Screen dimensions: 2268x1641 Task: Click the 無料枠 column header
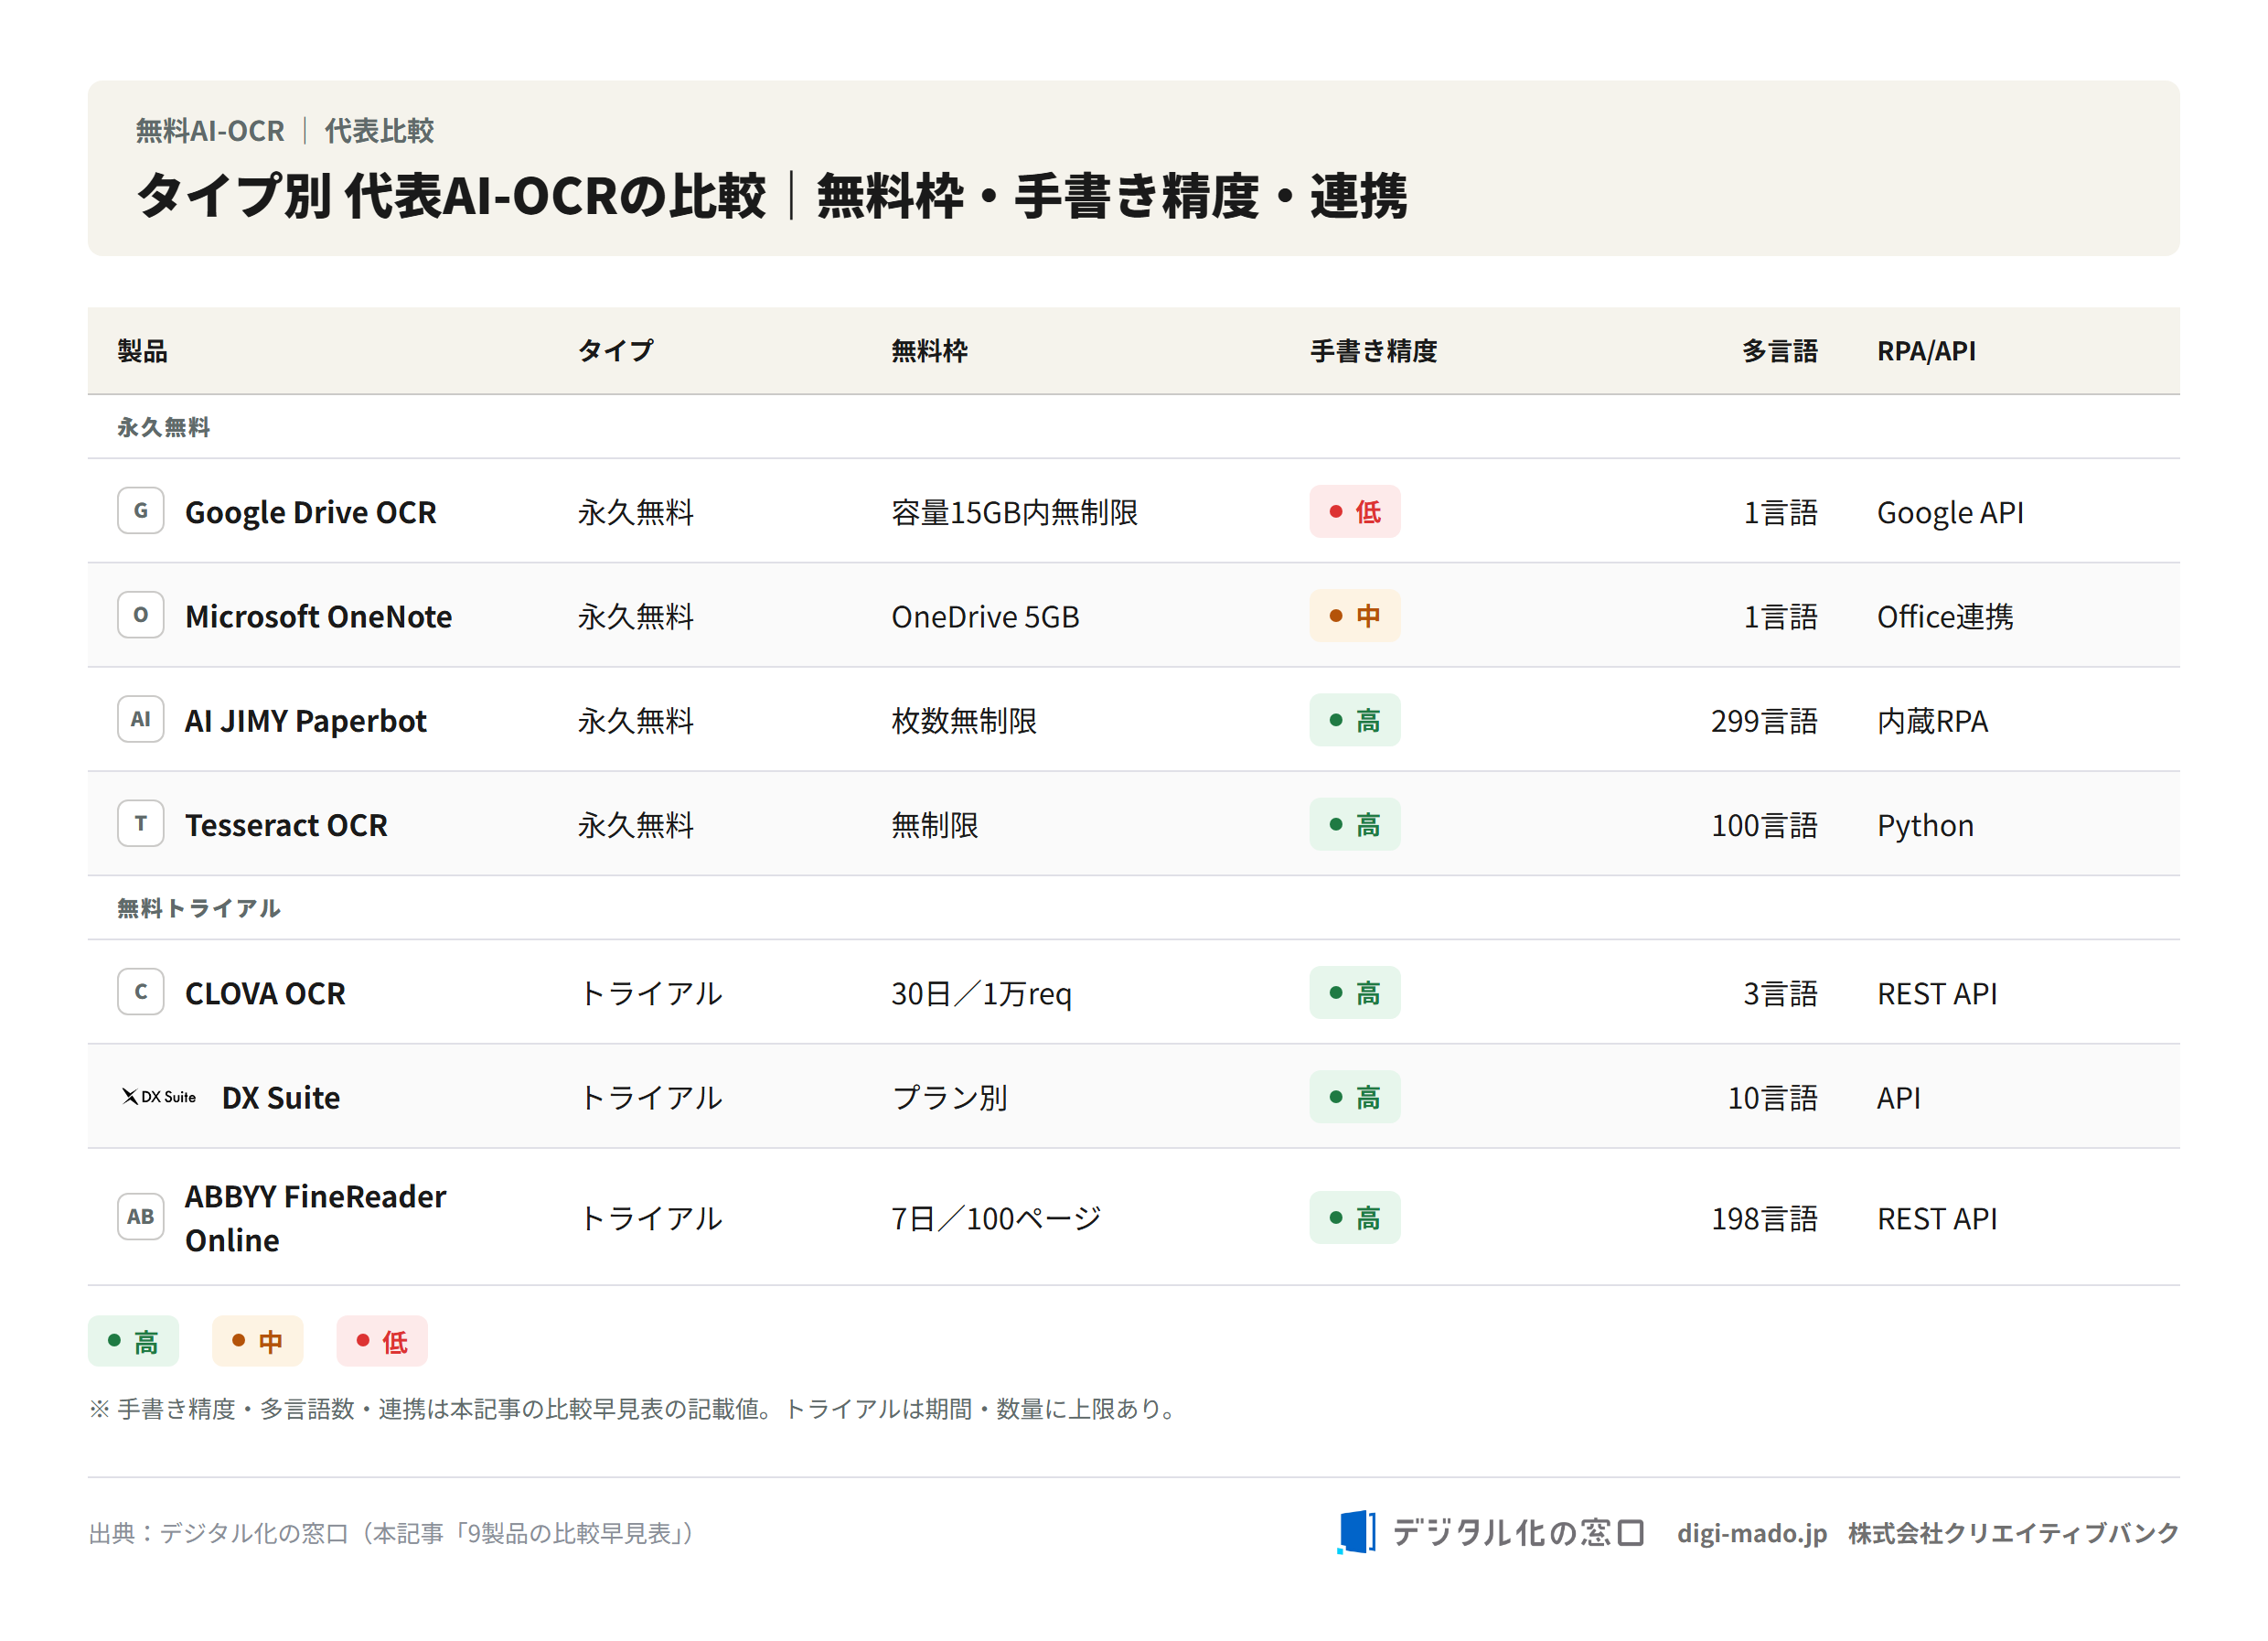click(929, 351)
